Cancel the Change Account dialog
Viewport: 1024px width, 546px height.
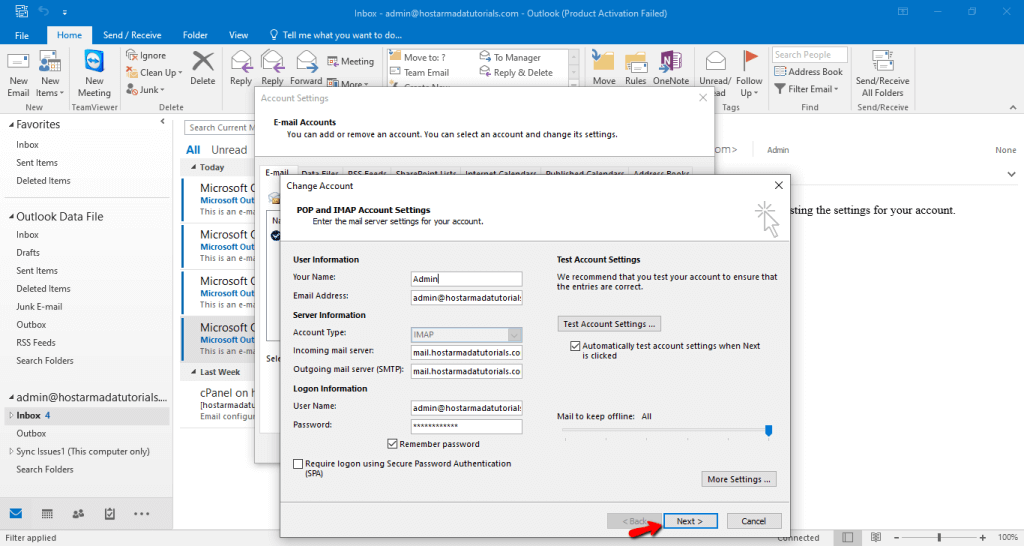[754, 521]
